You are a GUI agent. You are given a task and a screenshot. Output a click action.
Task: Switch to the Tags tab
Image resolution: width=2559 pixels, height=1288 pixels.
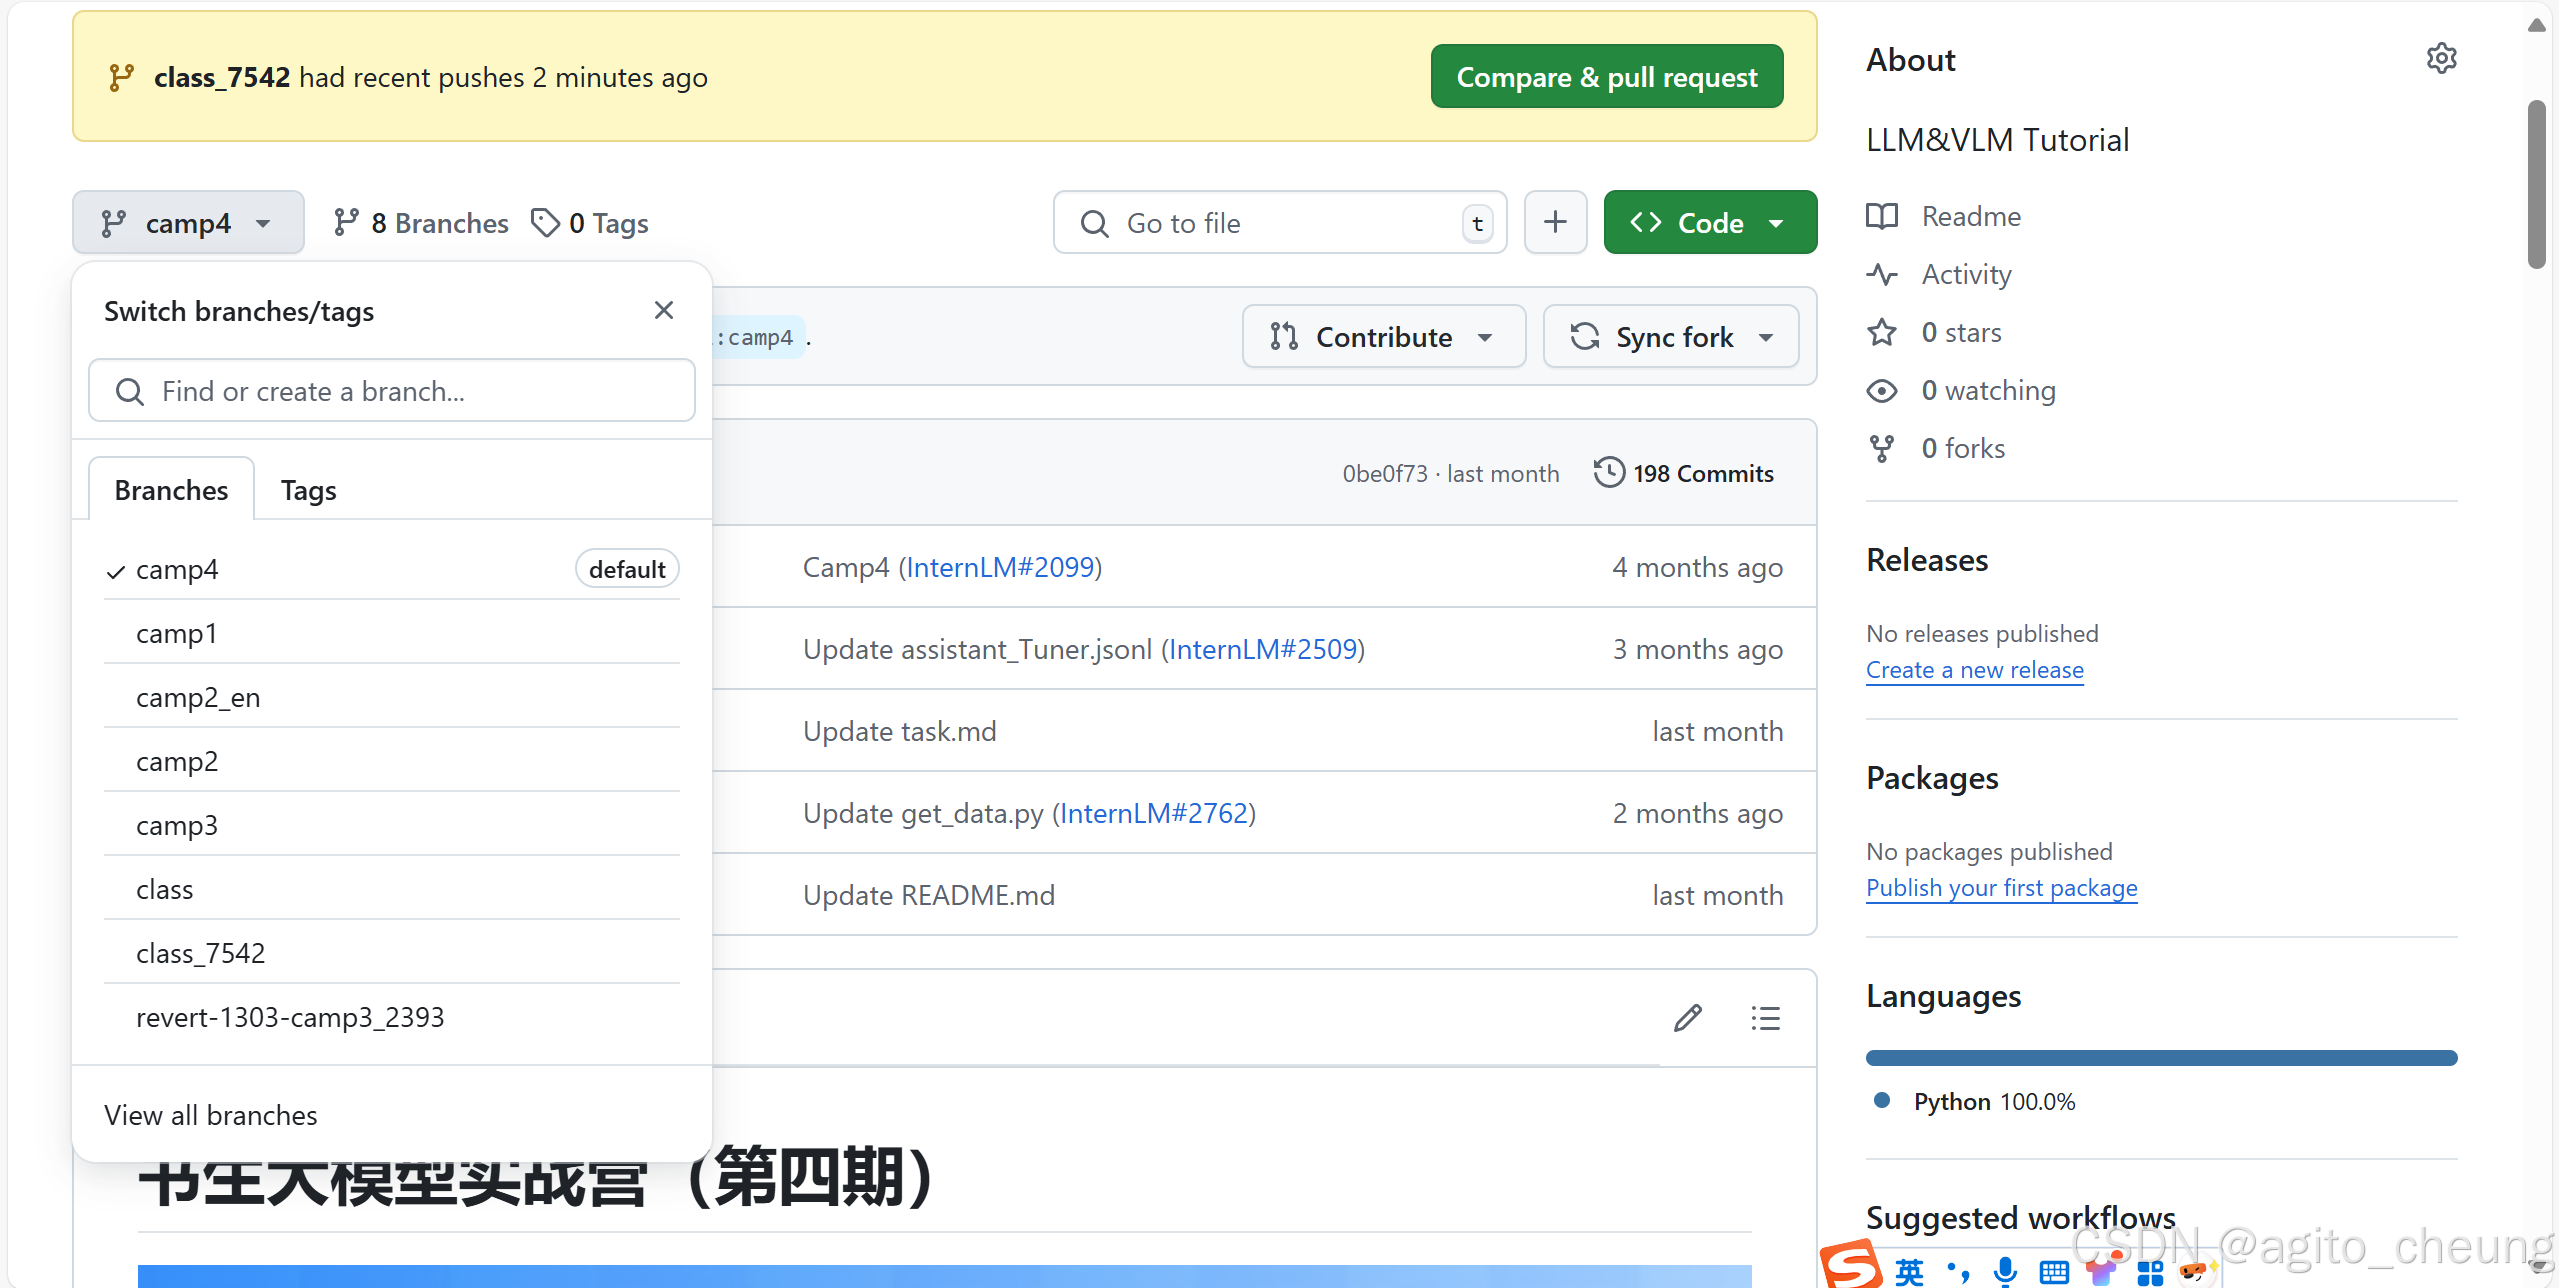[307, 489]
